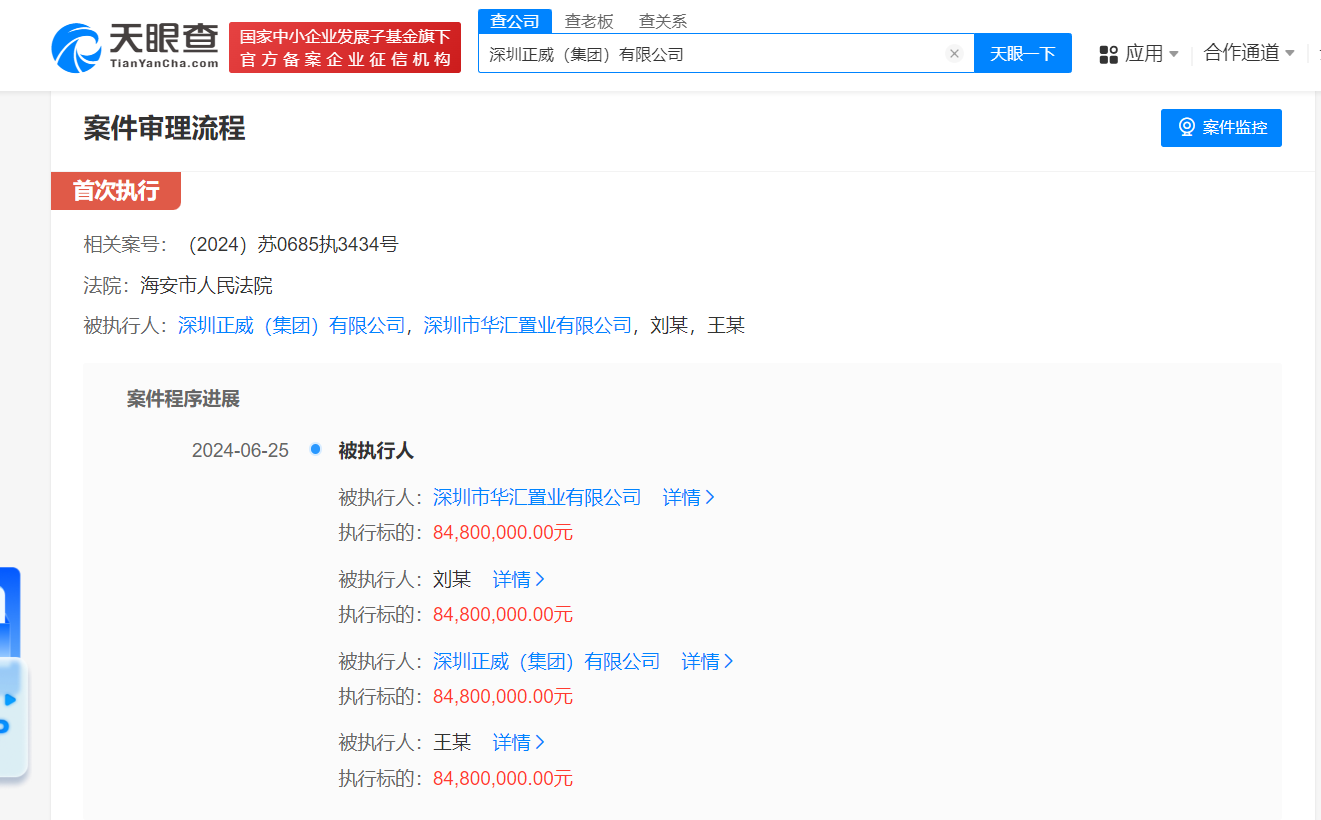1321x820 pixels.
Task: Switch to the 查老板 tab
Action: coord(590,20)
